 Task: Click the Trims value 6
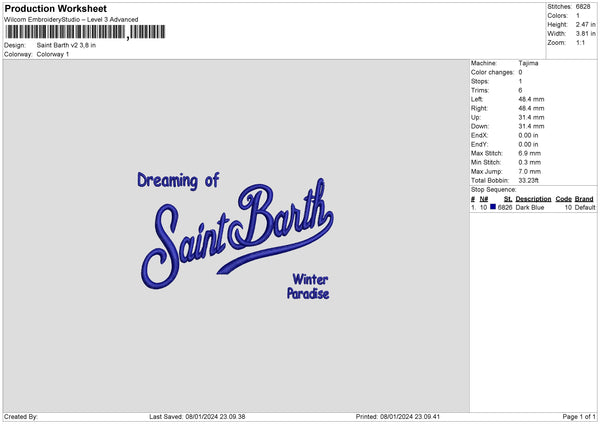(x=520, y=90)
